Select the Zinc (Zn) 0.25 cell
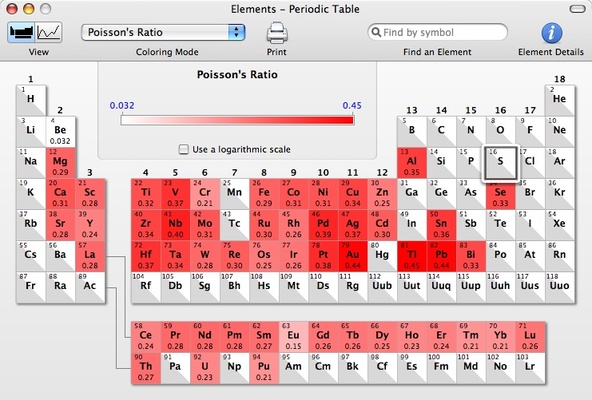The image size is (592, 400). pyautogui.click(x=382, y=194)
